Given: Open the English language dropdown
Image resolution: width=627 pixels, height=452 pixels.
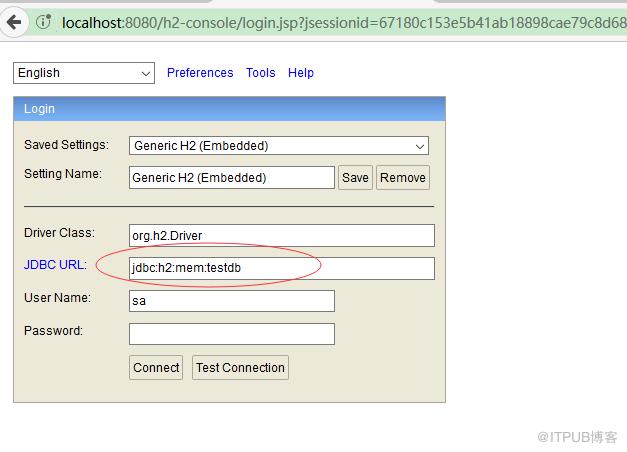Looking at the screenshot, I should point(84,73).
